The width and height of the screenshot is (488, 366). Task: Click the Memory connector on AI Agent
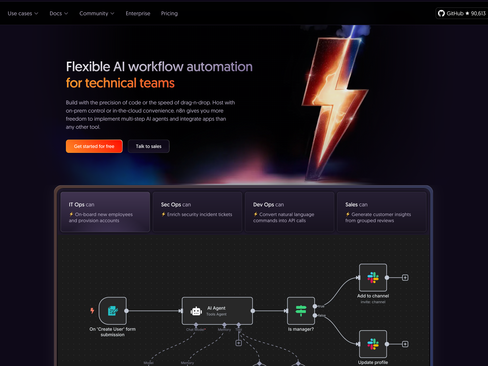pyautogui.click(x=224, y=325)
